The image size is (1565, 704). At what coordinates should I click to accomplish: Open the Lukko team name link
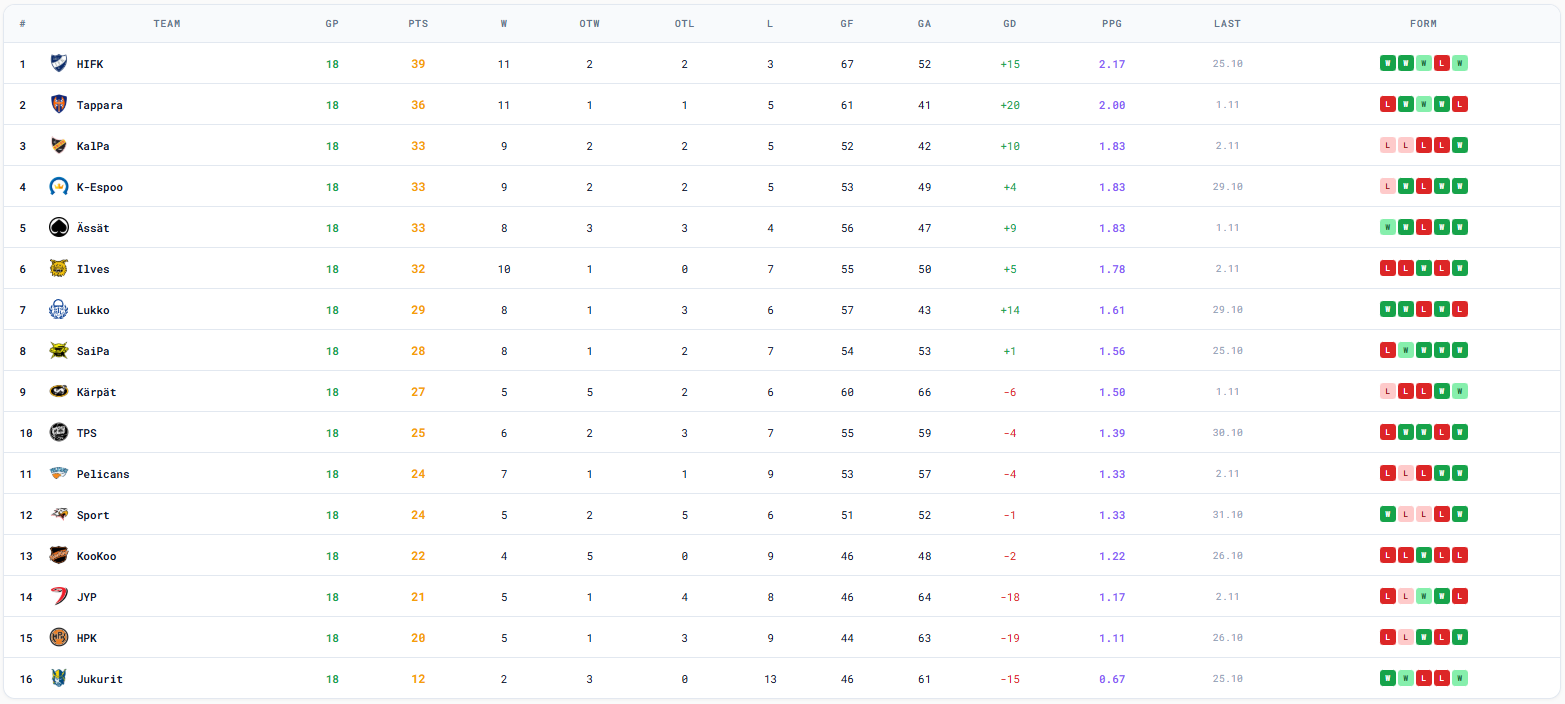pyautogui.click(x=93, y=311)
